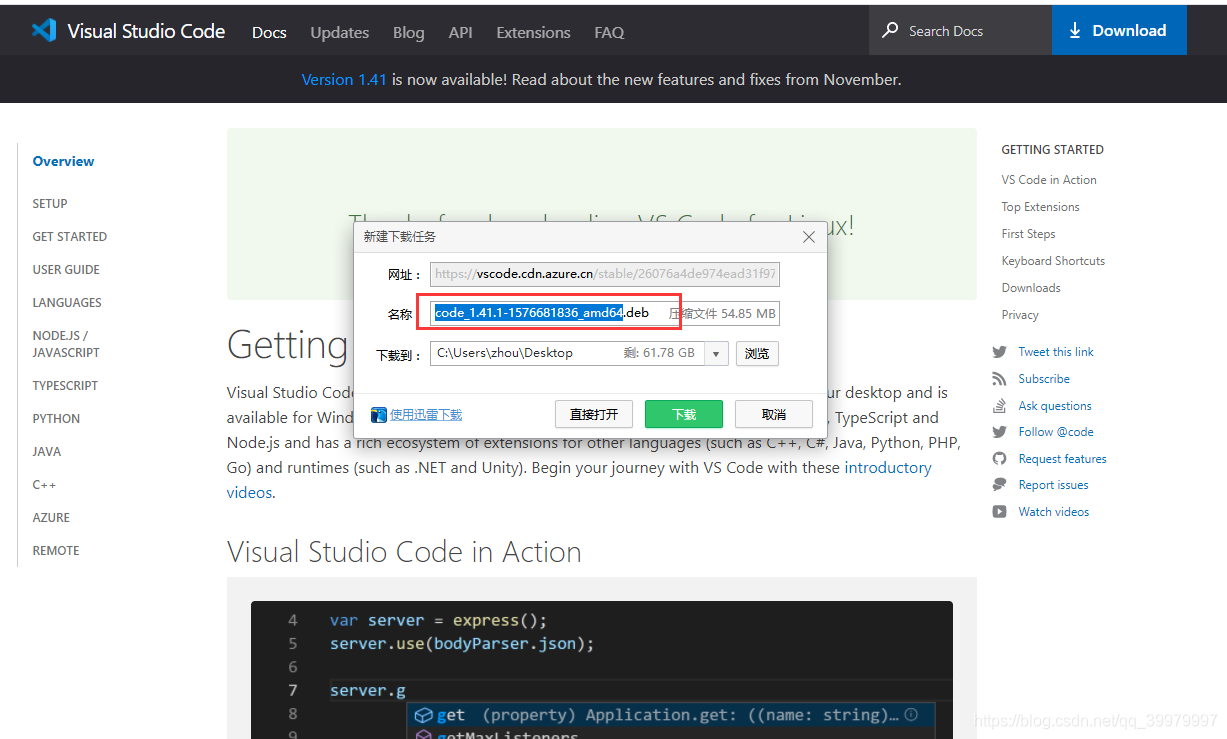The width and height of the screenshot is (1227, 739).
Task: Click the Follow @code link
Action: (1056, 432)
